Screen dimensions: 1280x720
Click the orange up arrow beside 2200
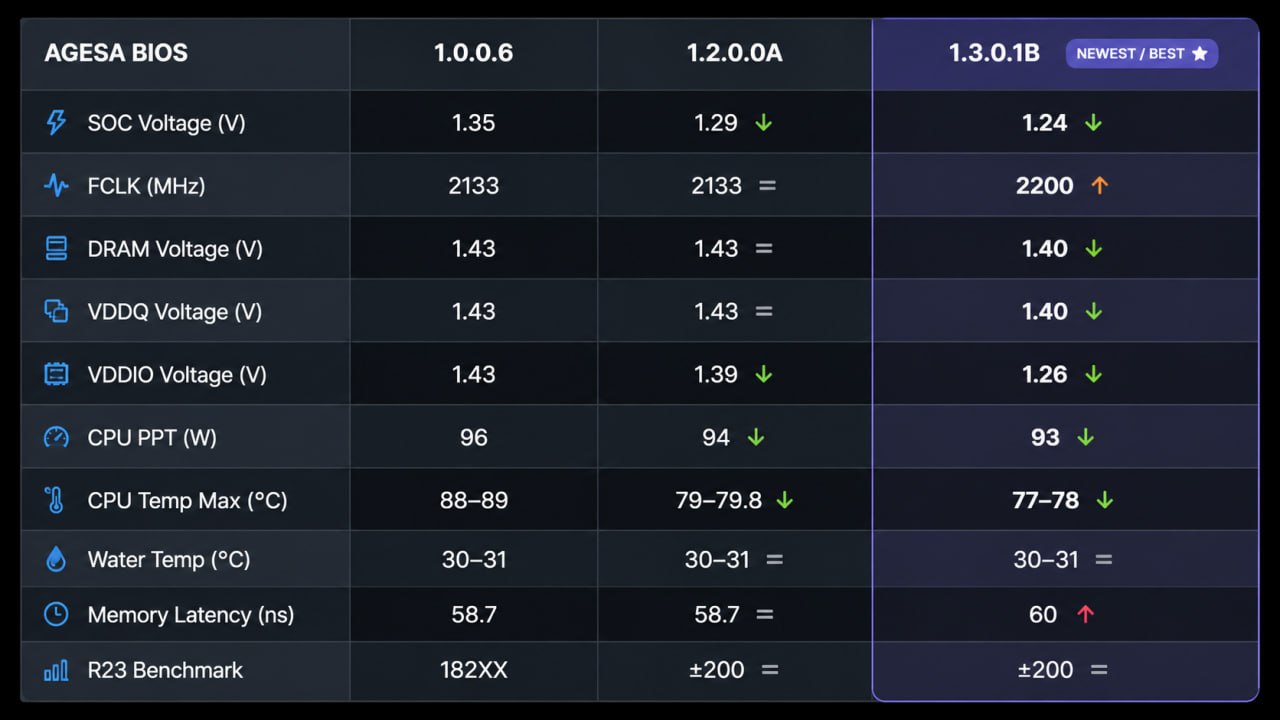pyautogui.click(x=1100, y=185)
